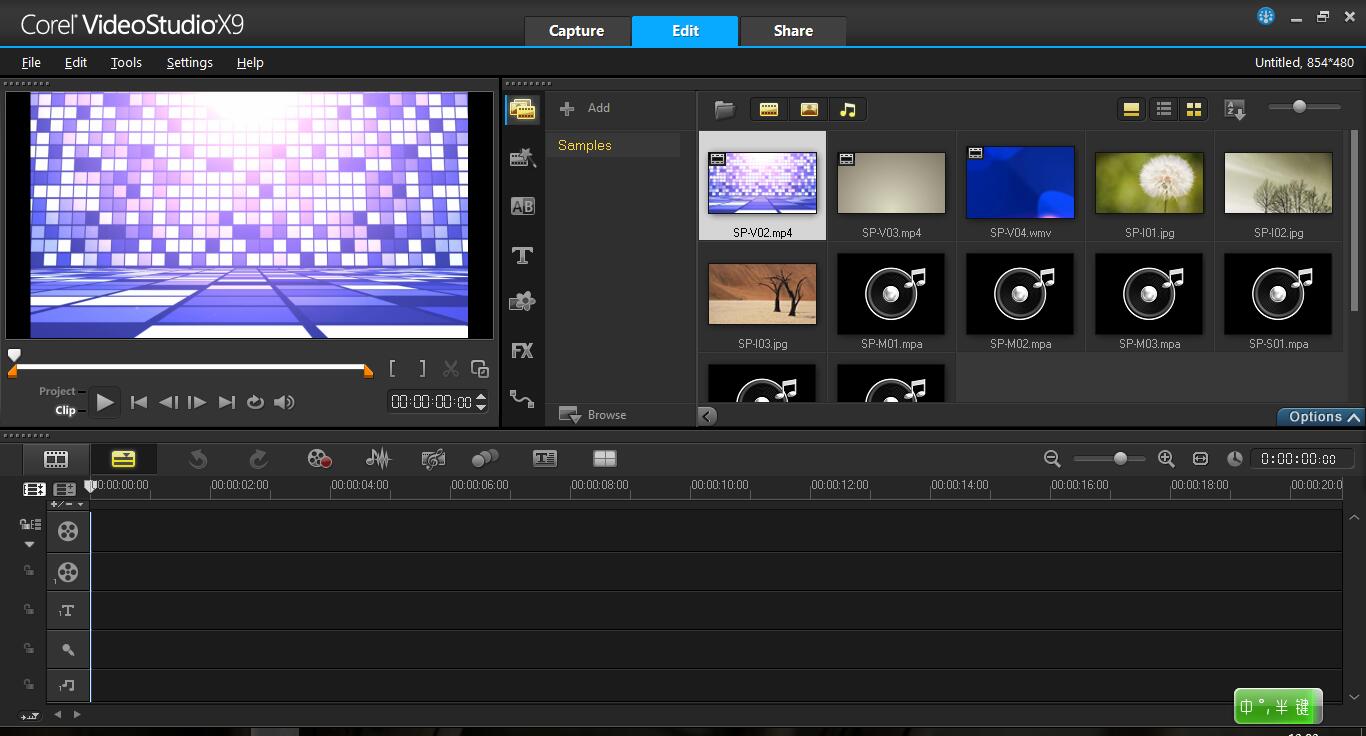Open the Settings menu

point(189,62)
